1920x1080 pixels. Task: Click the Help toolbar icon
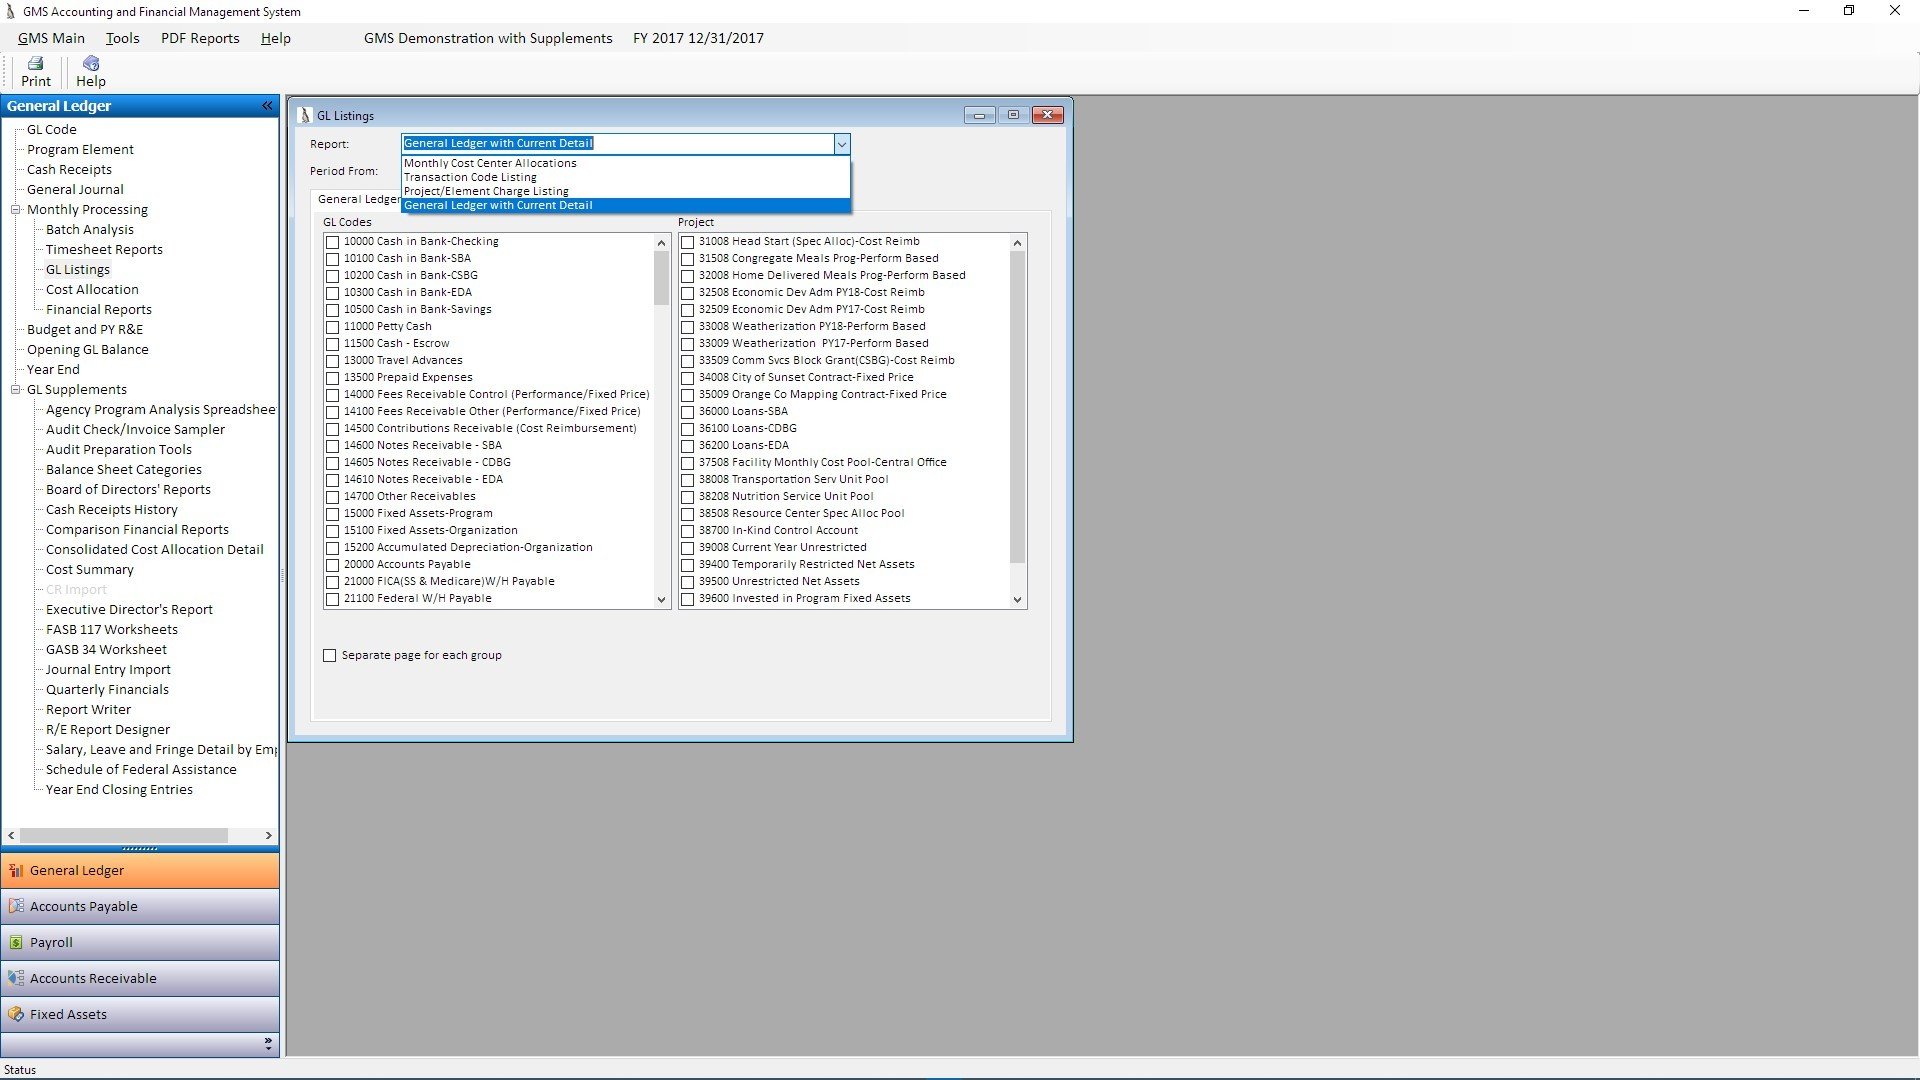click(x=90, y=64)
